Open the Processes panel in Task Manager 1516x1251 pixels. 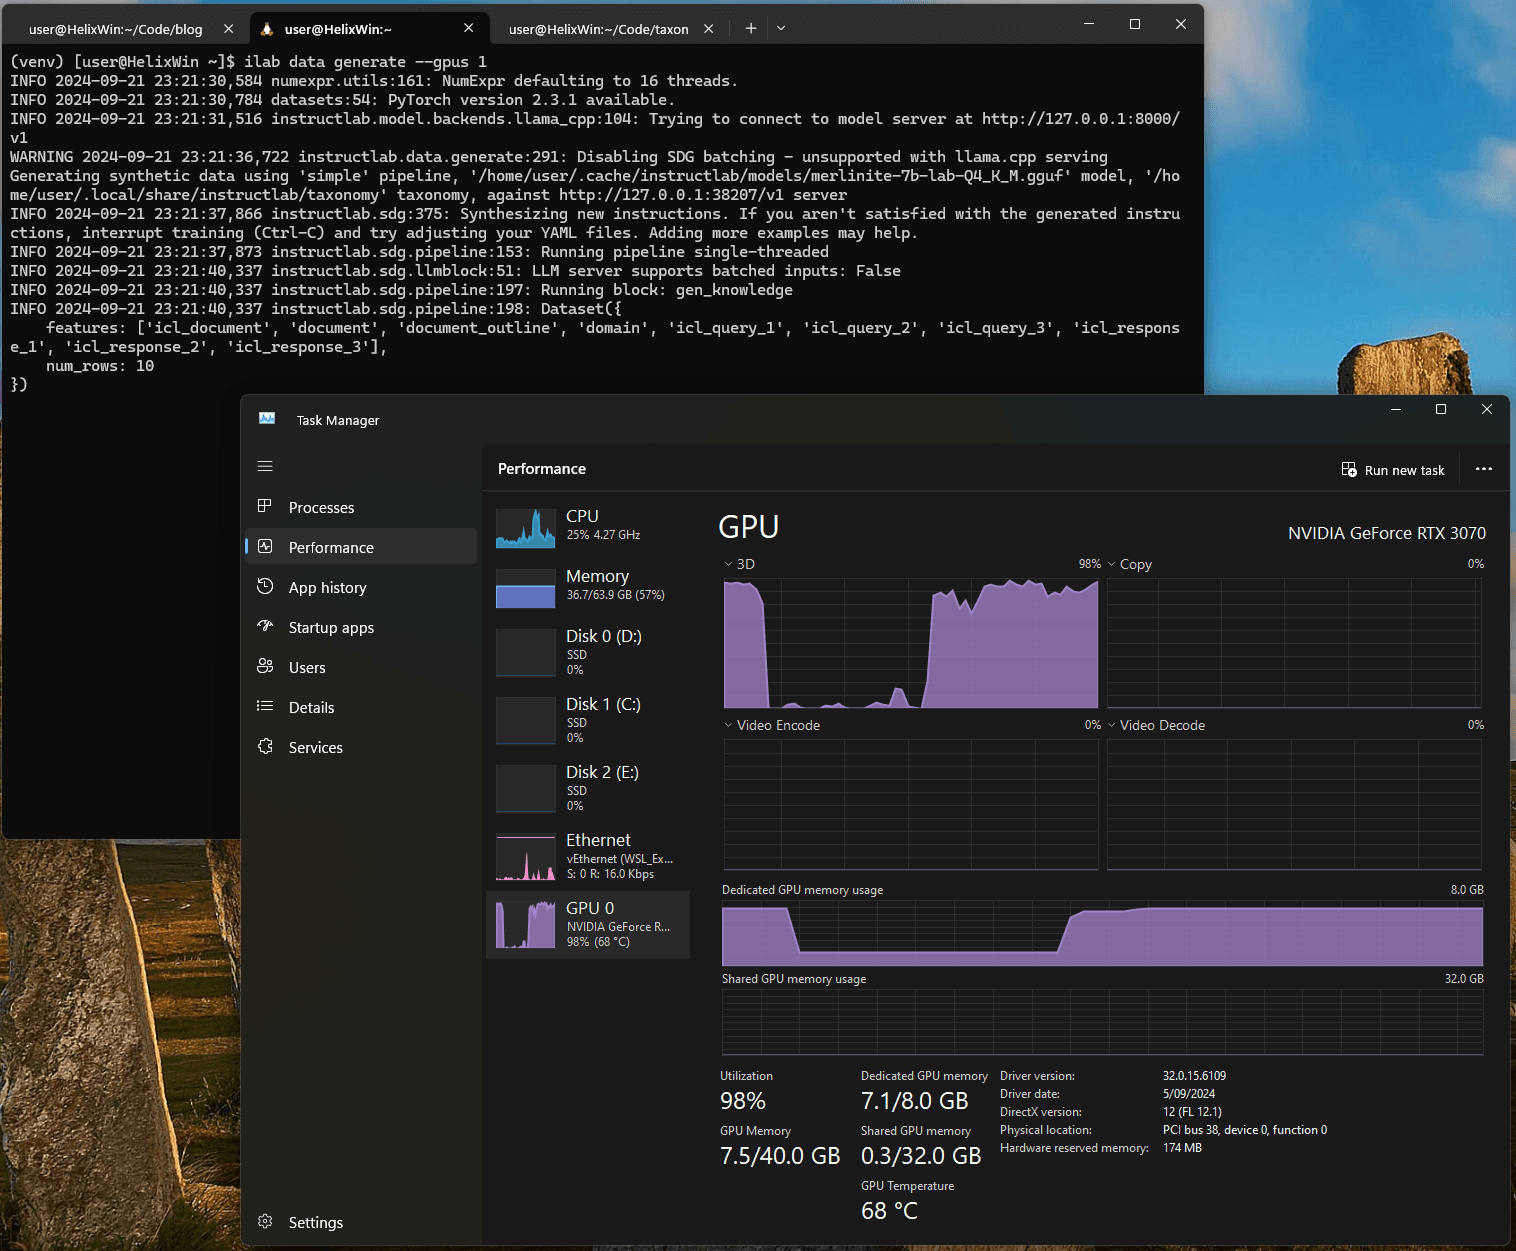coord(320,507)
